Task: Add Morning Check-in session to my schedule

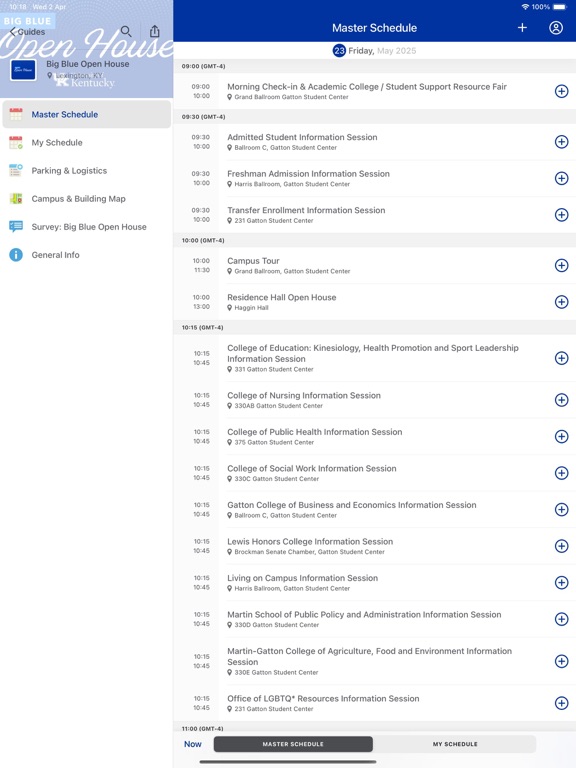Action: [561, 91]
